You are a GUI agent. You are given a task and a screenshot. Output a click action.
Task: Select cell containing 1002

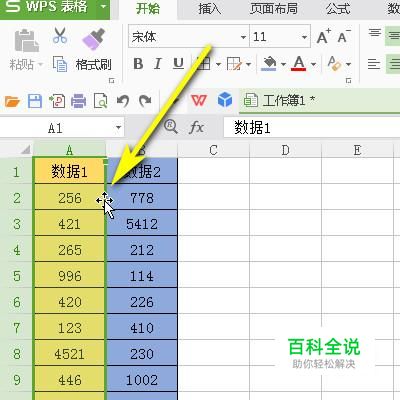click(142, 380)
